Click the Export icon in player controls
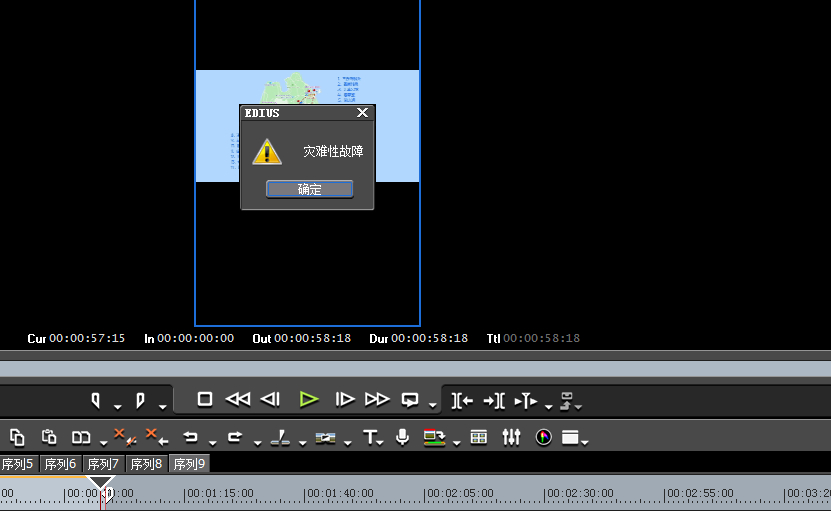The image size is (831, 511). tap(567, 401)
